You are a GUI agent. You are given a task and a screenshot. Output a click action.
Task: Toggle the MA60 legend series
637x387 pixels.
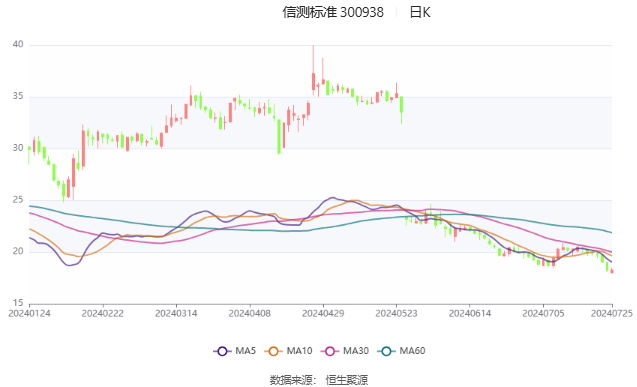pyautogui.click(x=401, y=351)
